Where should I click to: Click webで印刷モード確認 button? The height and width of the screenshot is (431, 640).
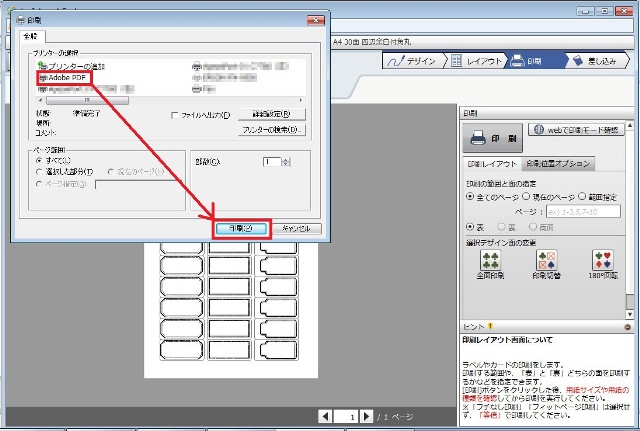576,130
